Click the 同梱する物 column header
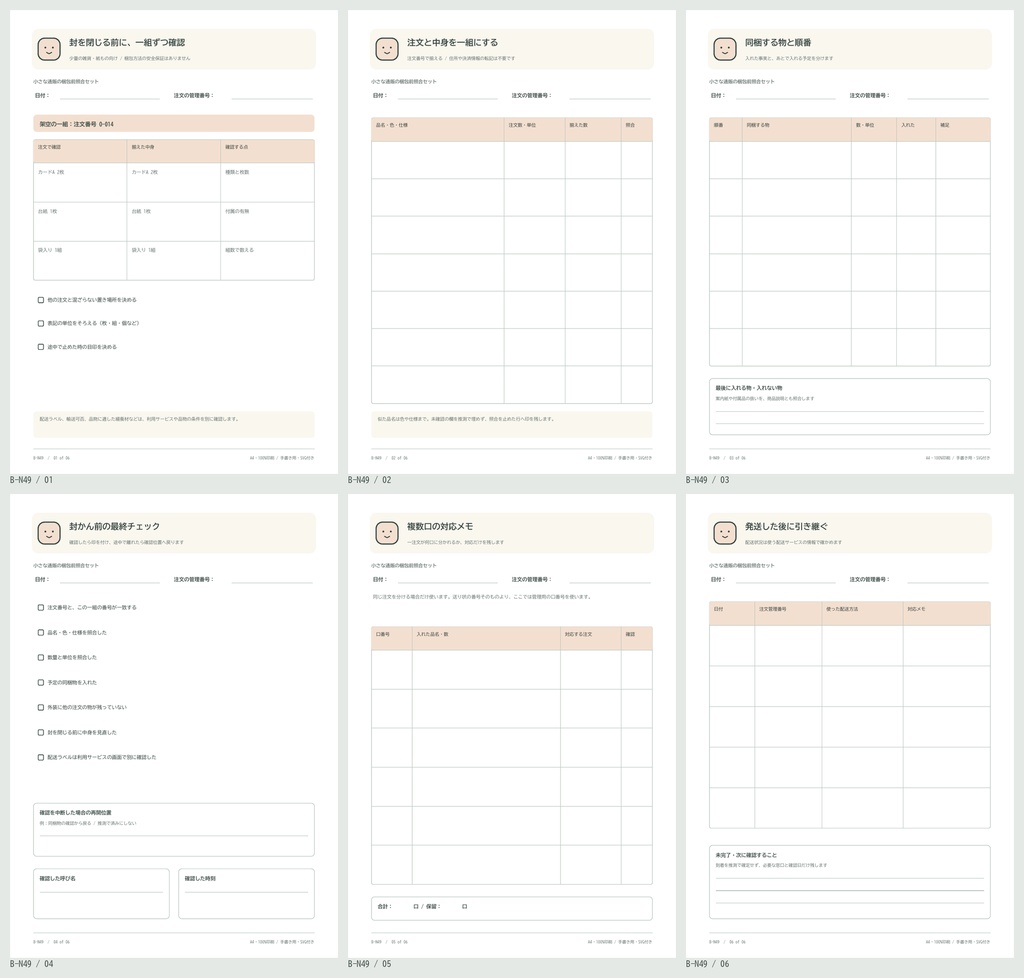 pos(797,129)
